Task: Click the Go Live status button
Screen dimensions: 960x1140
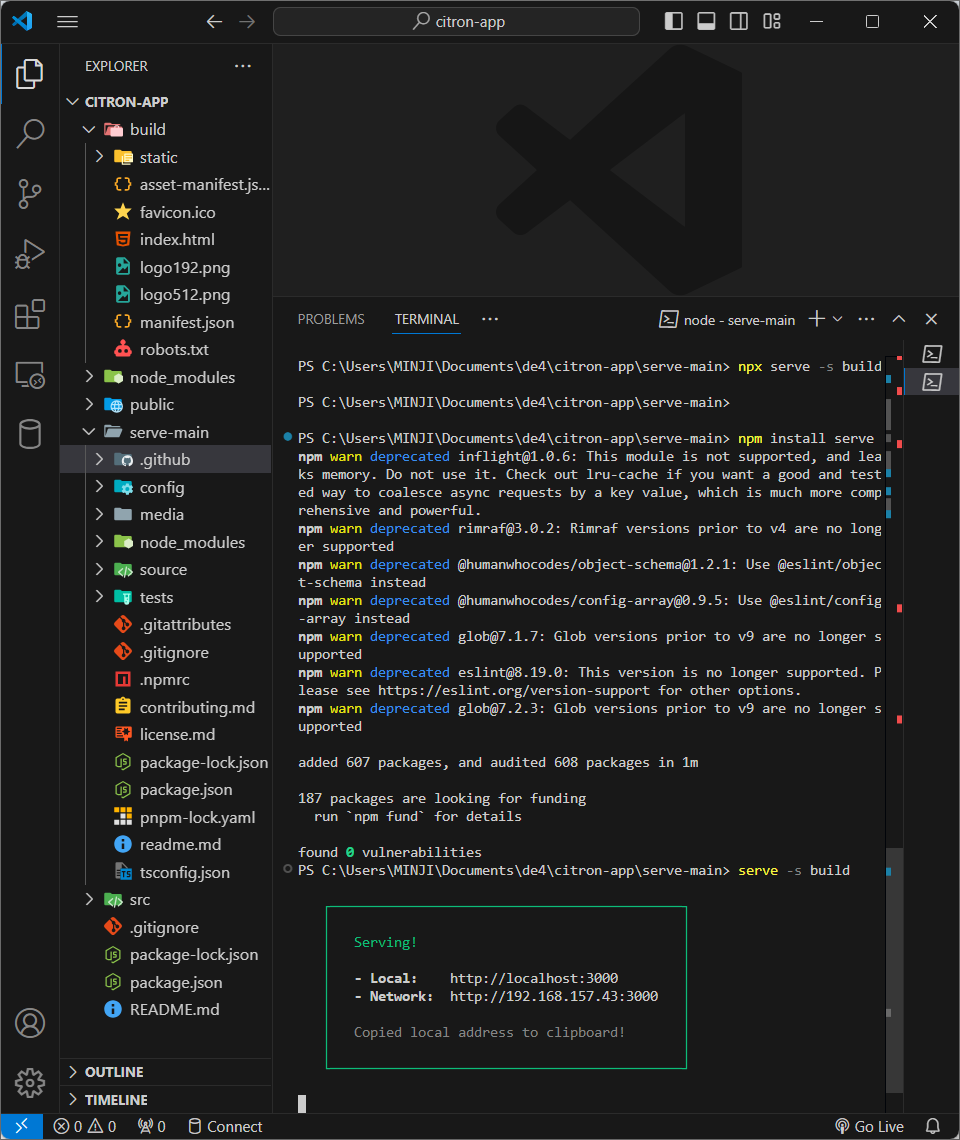Action: pos(870,1126)
